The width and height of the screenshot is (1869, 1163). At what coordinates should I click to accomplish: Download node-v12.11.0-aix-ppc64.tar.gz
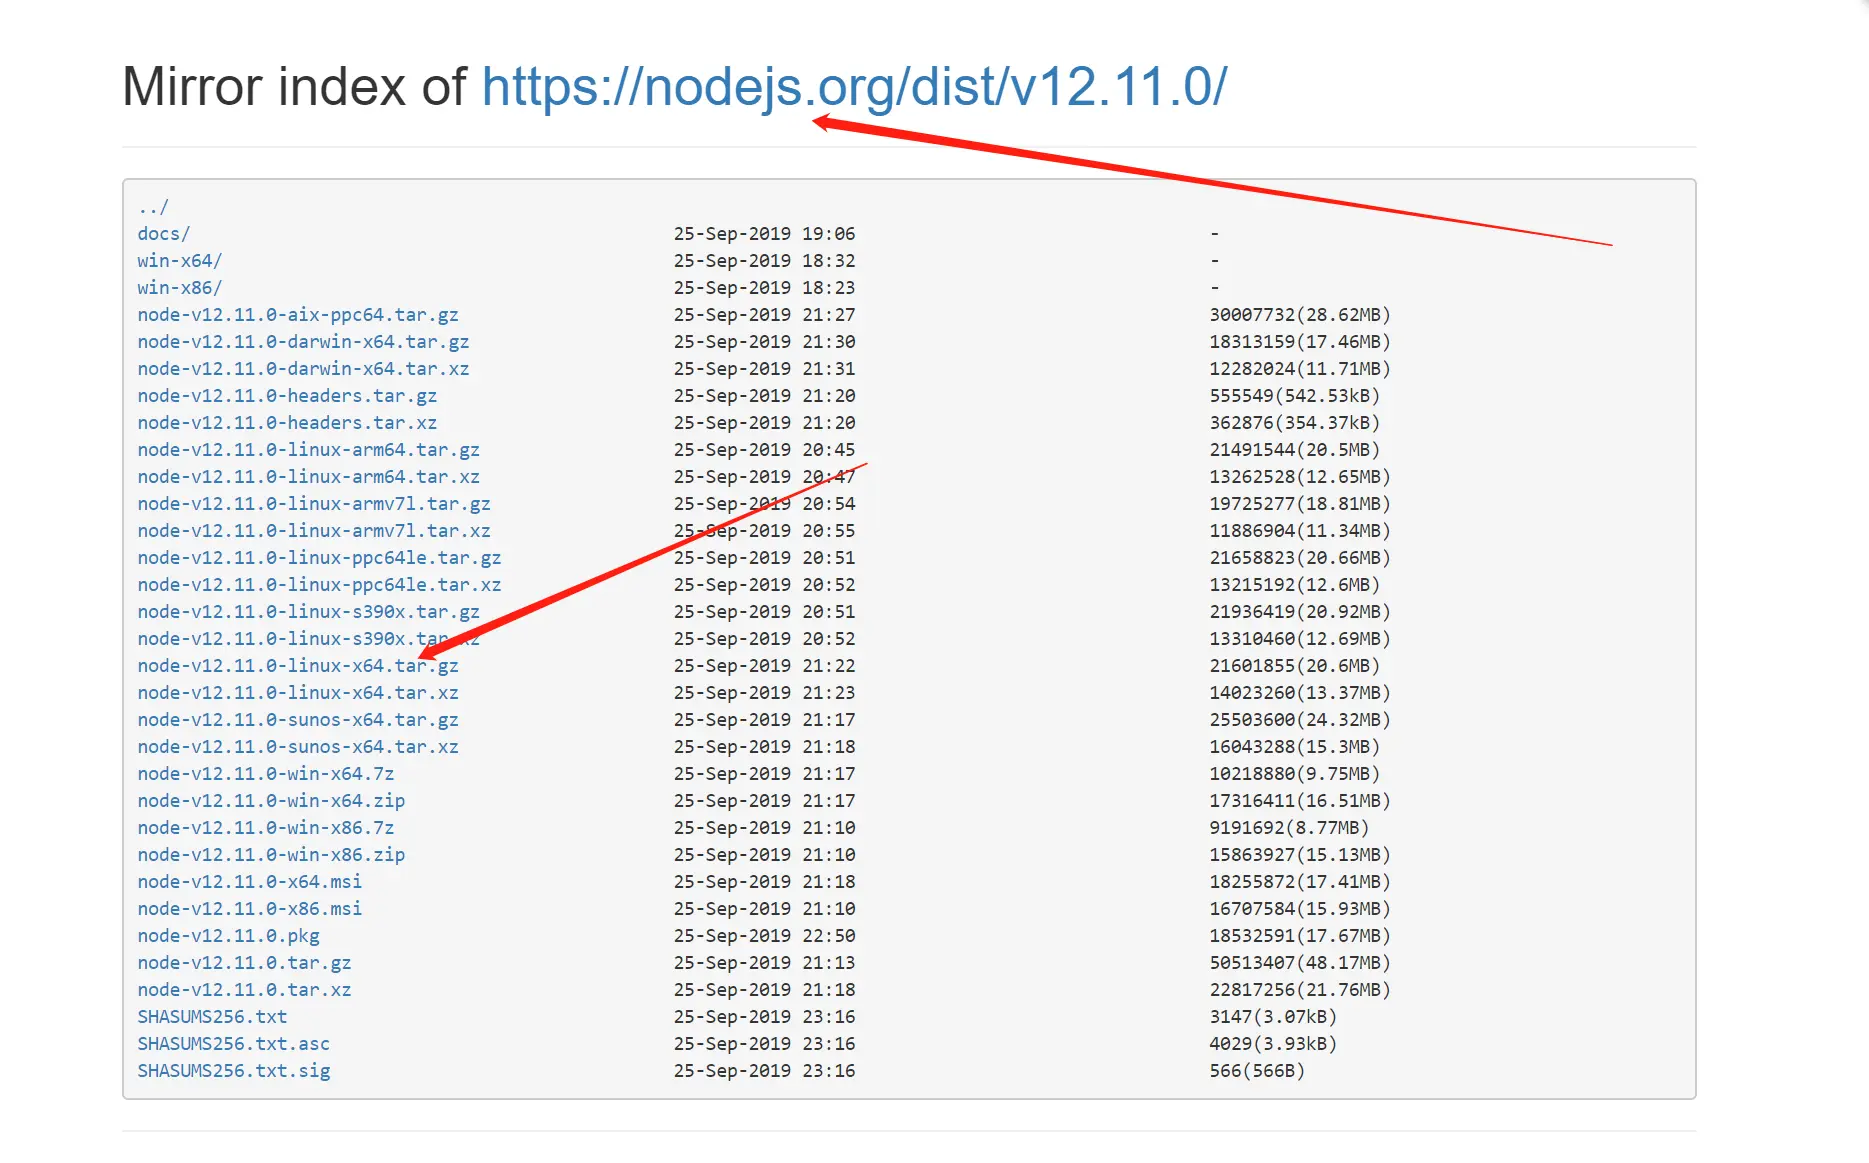click(298, 315)
